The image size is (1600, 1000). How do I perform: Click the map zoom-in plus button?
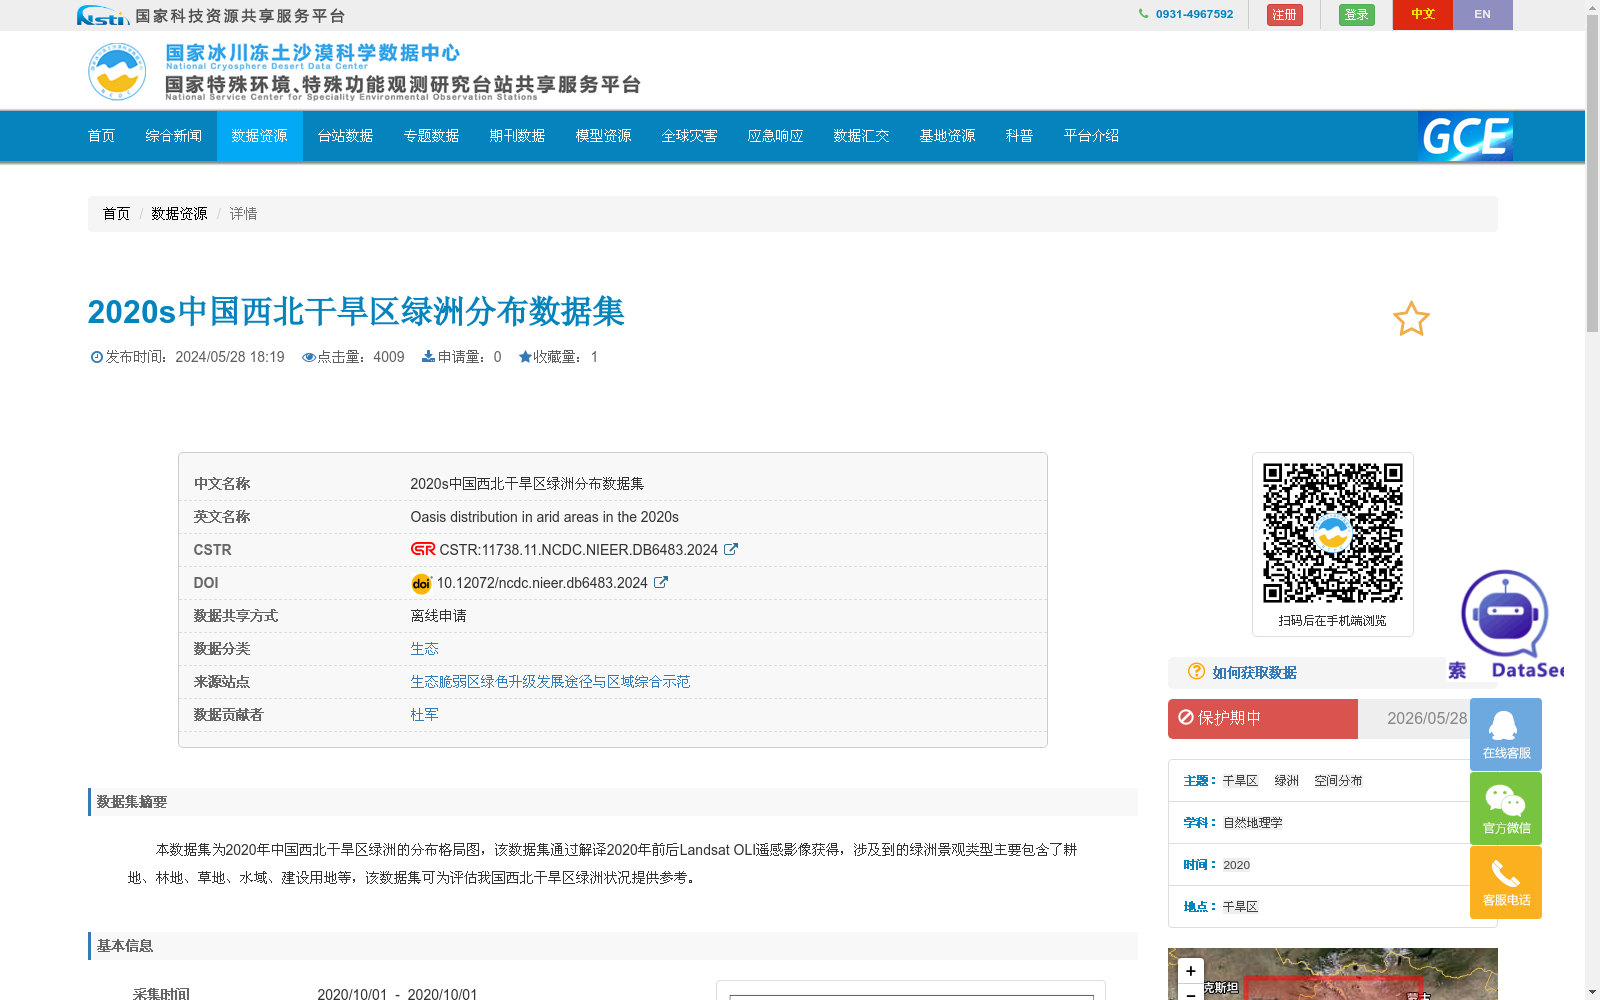tap(1191, 971)
